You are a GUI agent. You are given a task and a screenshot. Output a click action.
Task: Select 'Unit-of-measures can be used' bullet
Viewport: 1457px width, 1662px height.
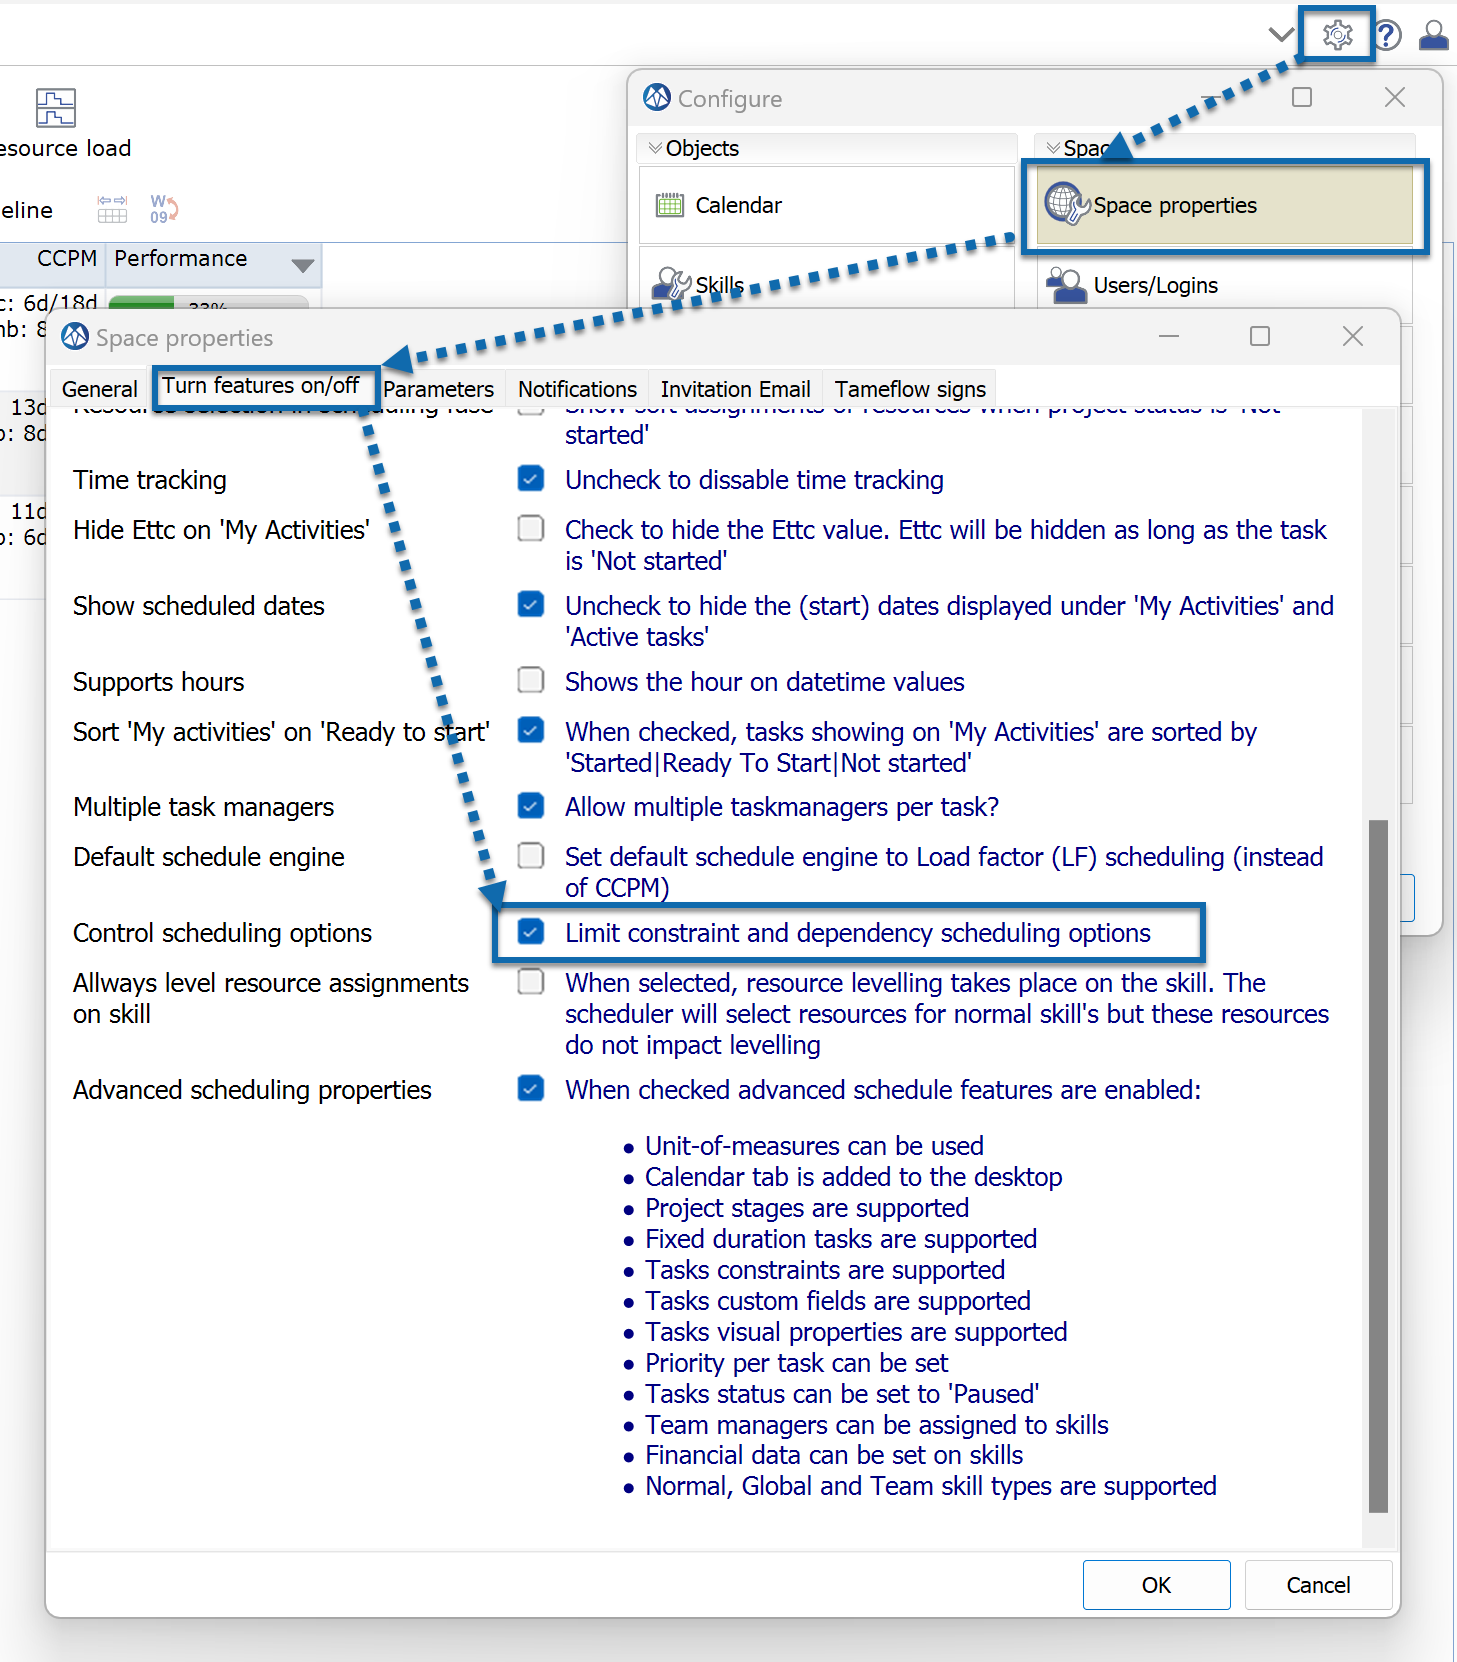[x=814, y=1146]
